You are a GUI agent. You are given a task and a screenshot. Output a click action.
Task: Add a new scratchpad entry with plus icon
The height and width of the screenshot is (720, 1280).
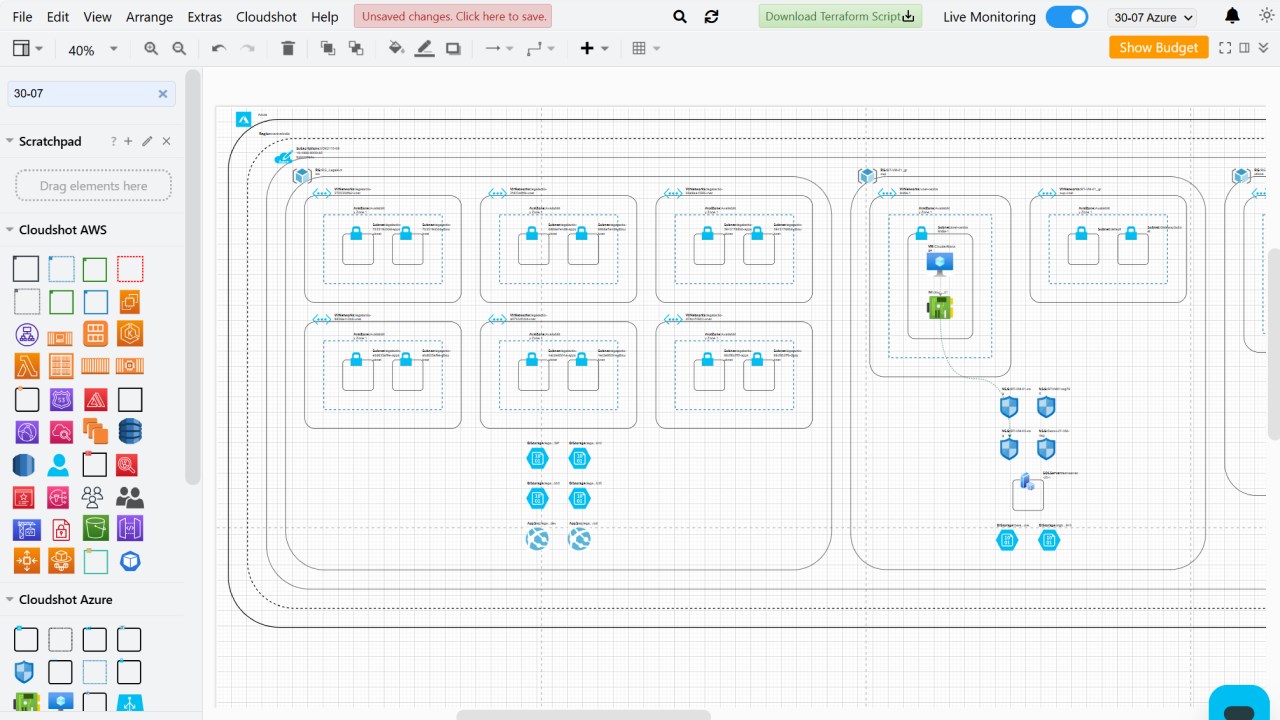[128, 141]
